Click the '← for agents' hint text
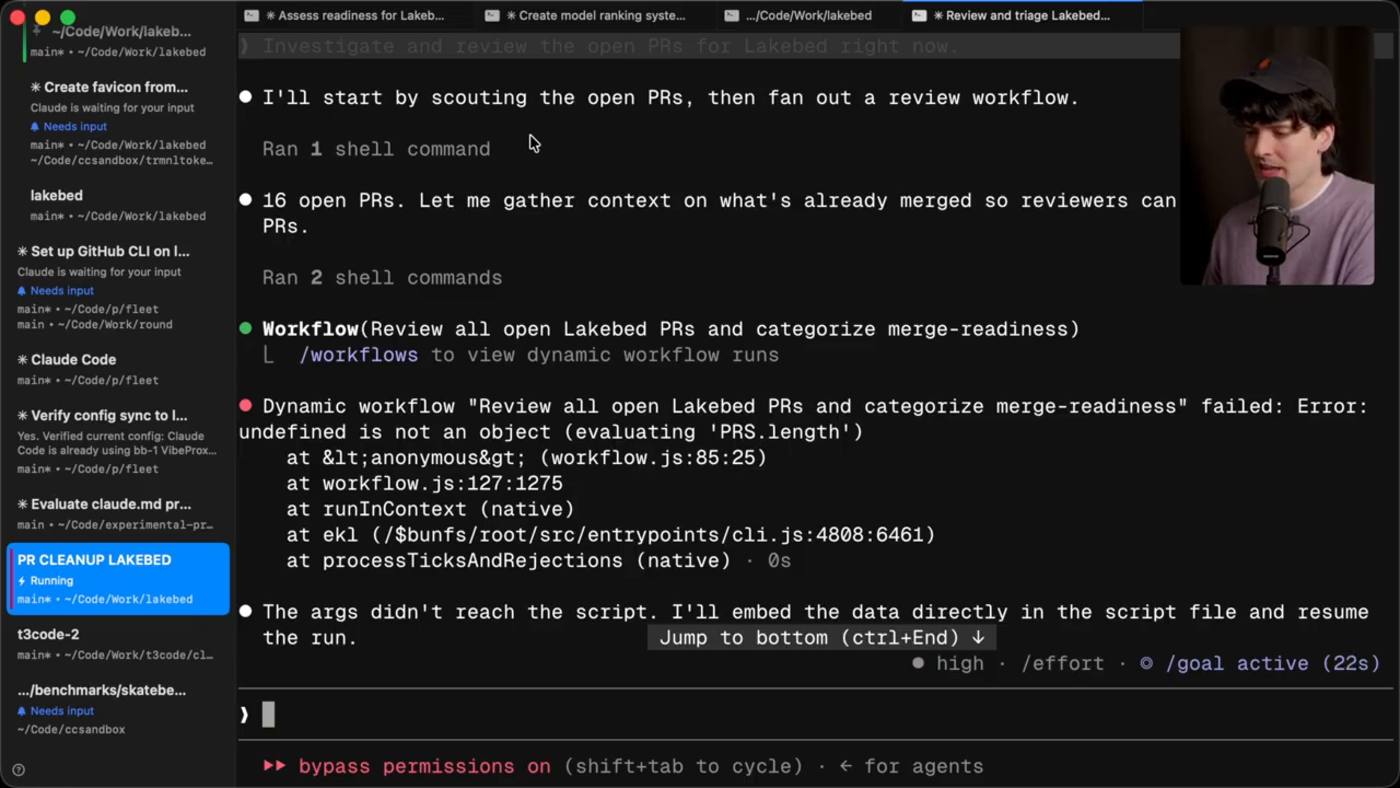The width and height of the screenshot is (1400, 788). (911, 766)
